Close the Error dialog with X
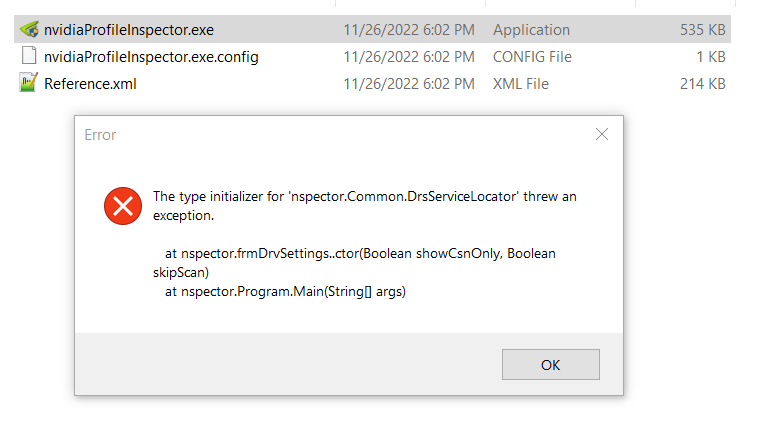 602,134
